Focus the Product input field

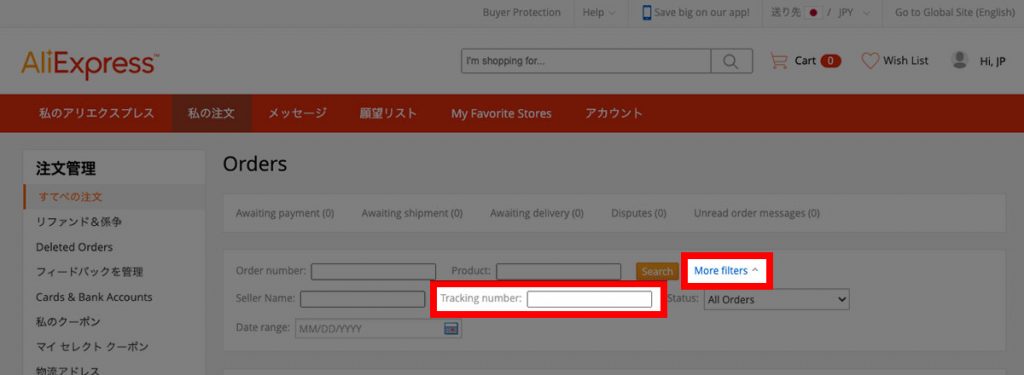[558, 271]
